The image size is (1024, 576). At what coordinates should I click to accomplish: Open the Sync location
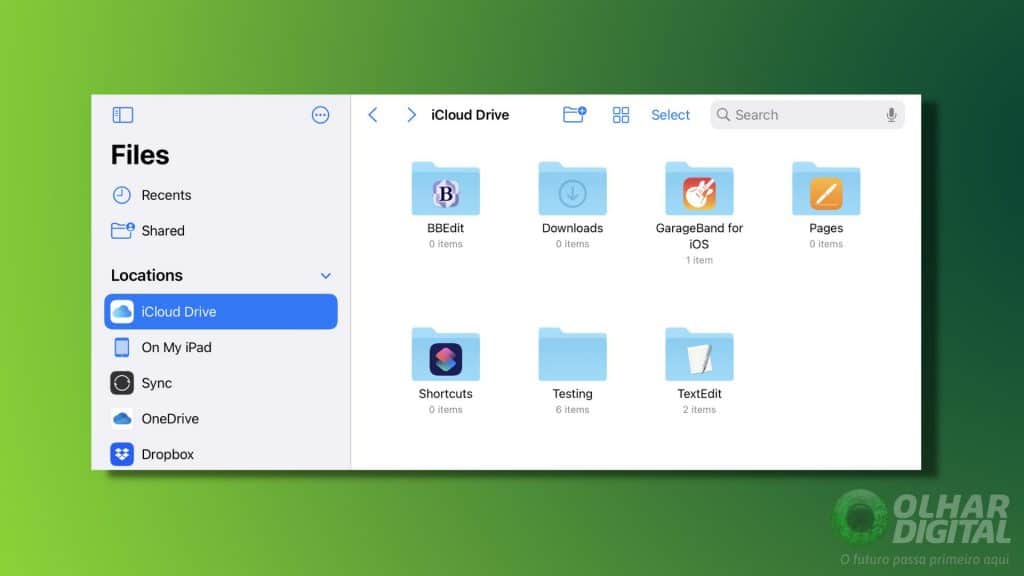[221, 383]
